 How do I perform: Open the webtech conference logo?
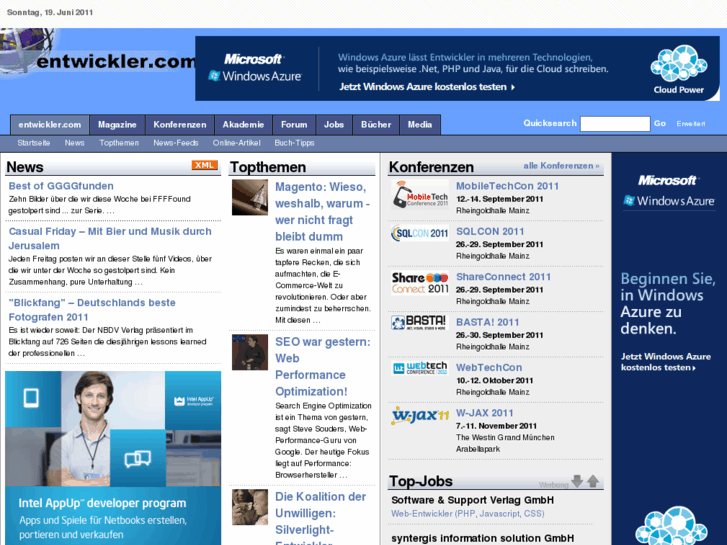(x=420, y=368)
